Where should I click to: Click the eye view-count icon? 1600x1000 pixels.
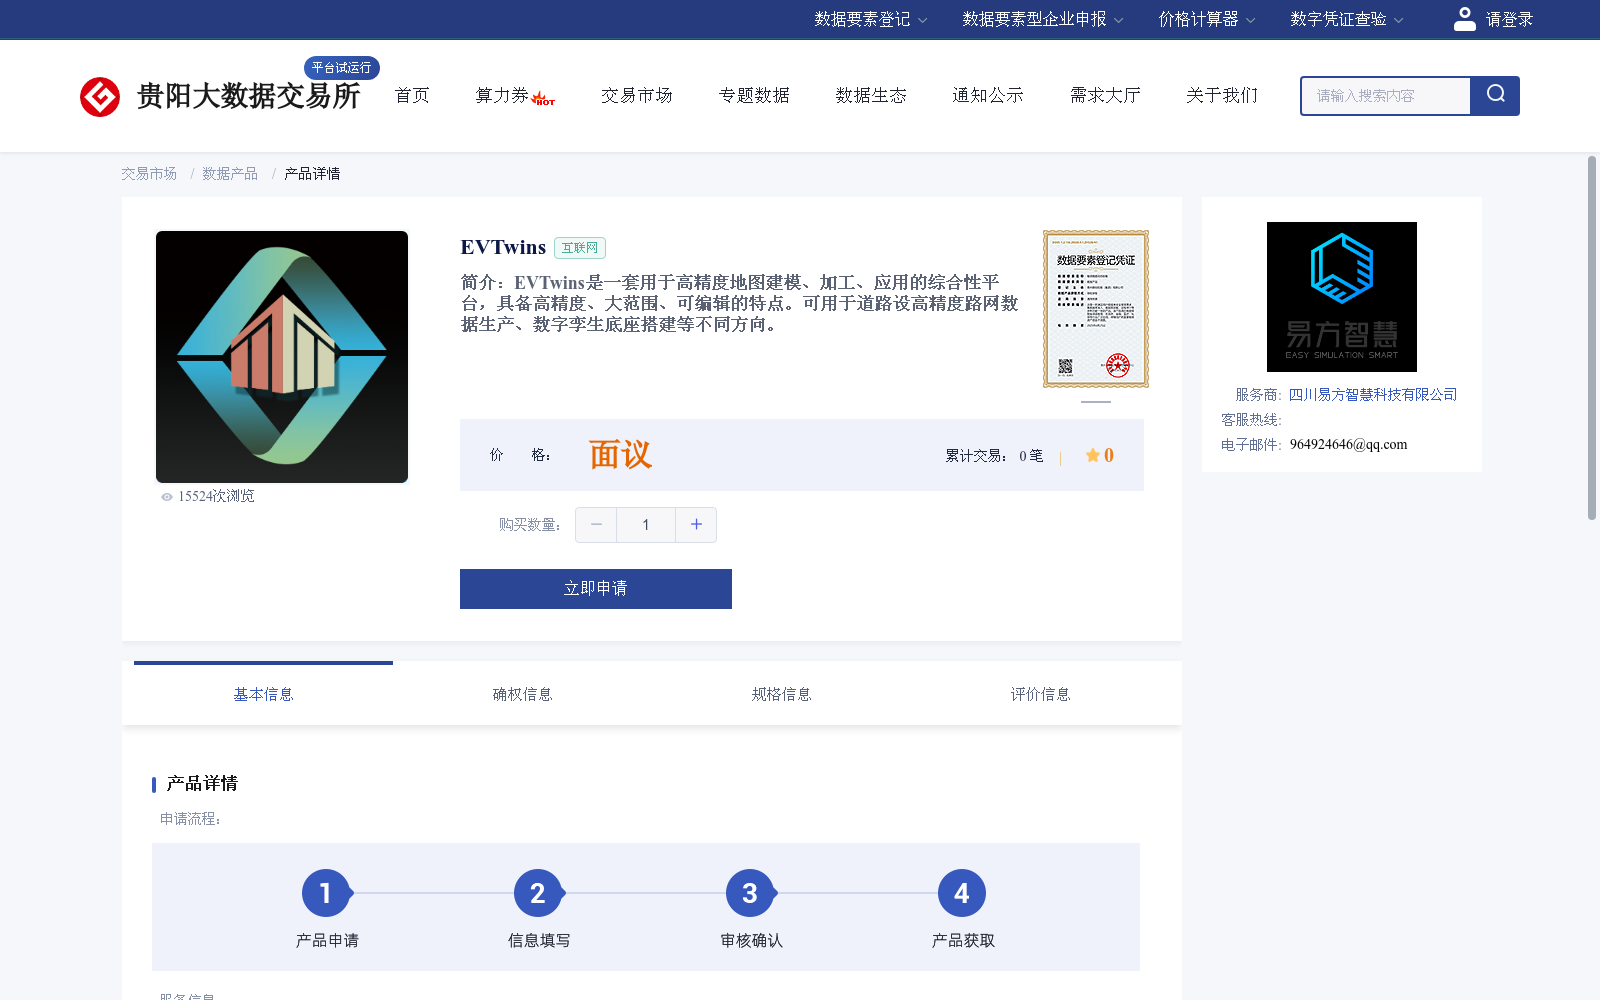pyautogui.click(x=167, y=497)
